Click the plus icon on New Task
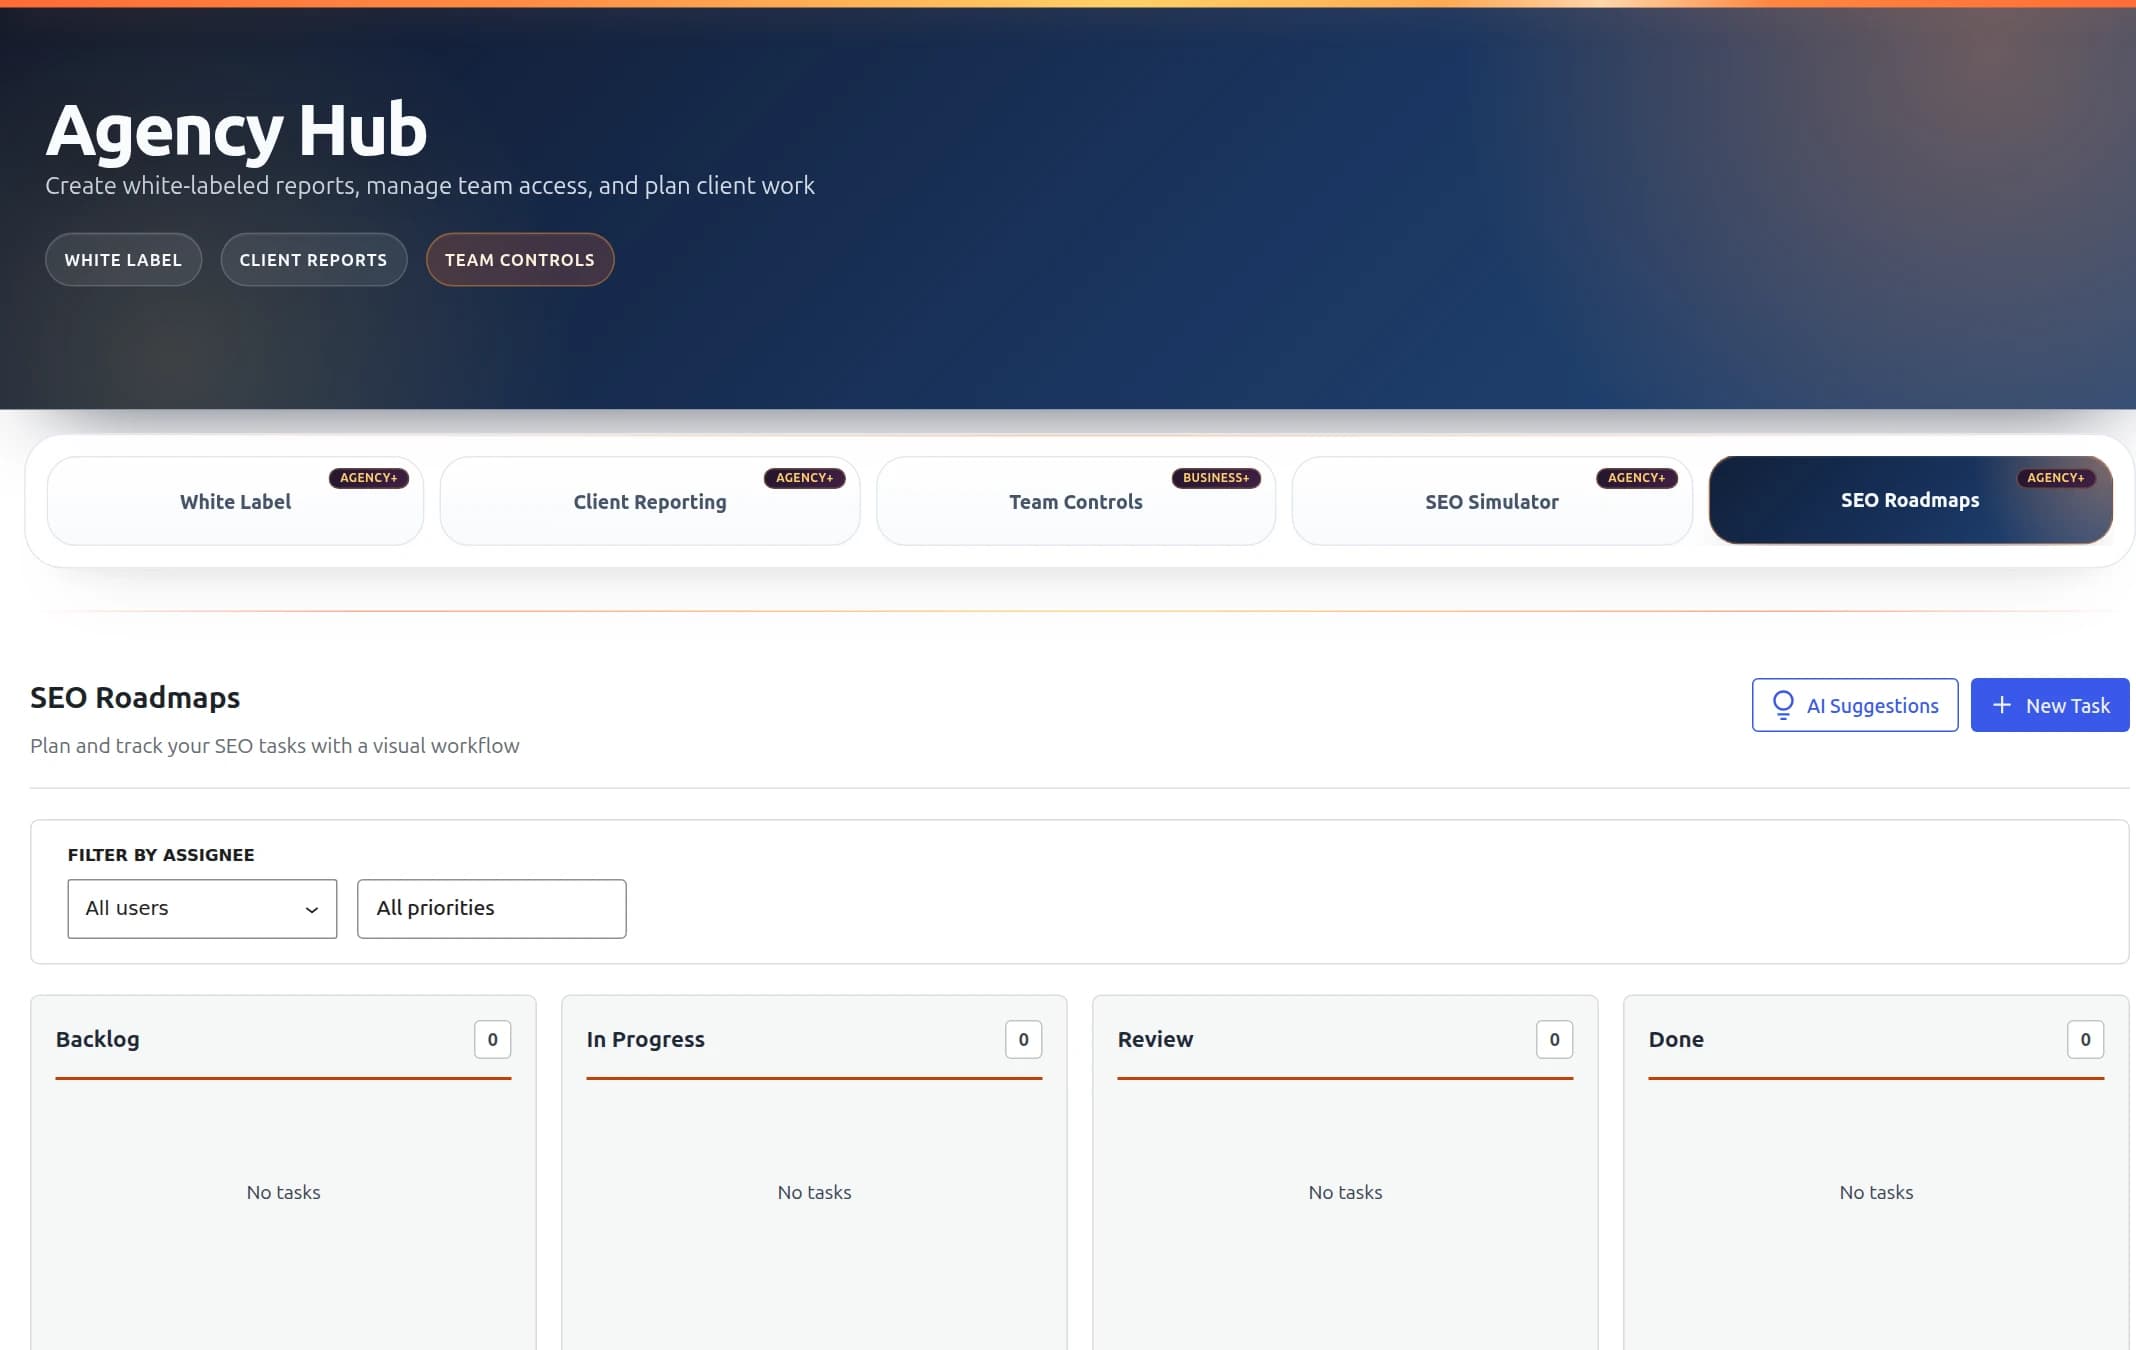 pyautogui.click(x=2001, y=705)
